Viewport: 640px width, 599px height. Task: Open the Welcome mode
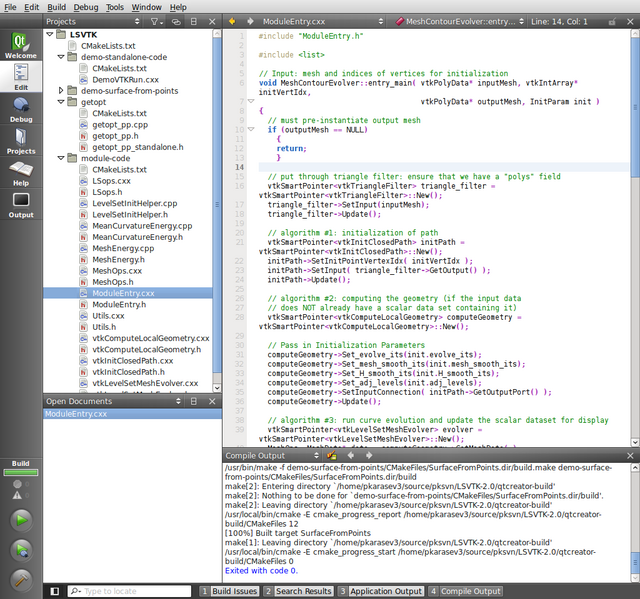20,46
